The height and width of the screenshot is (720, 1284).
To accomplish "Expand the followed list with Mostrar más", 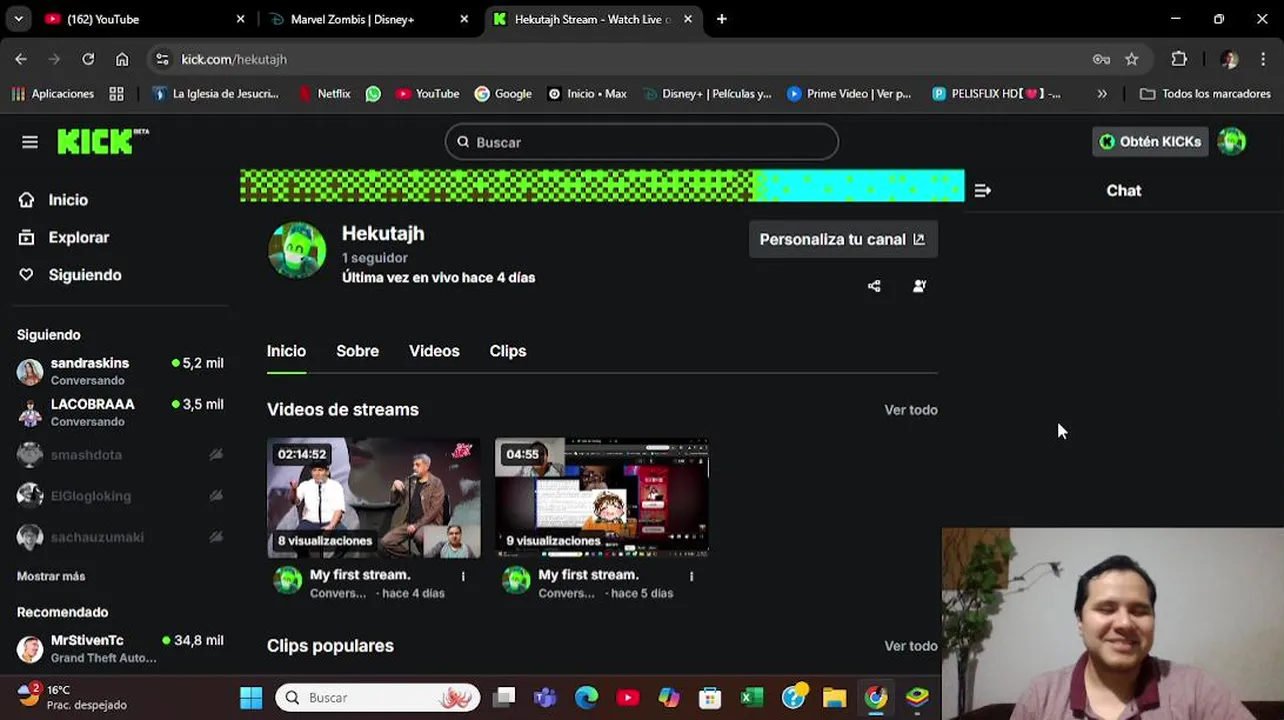I will pos(51,576).
